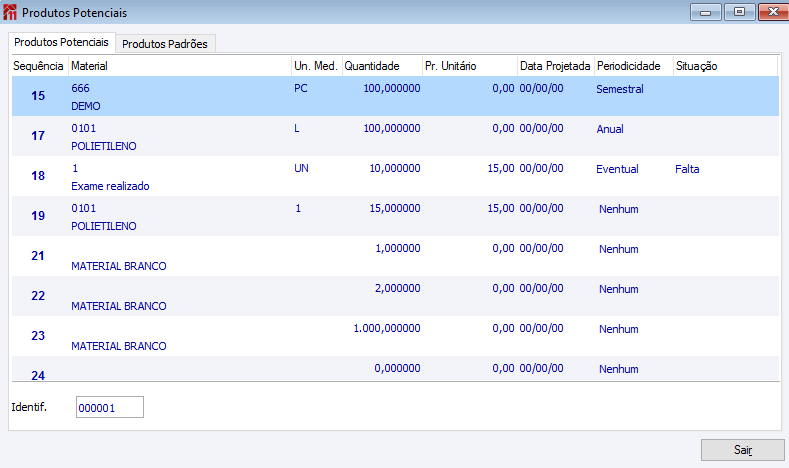This screenshot has width=789, height=468.
Task: Click the application icon in the title bar
Action: click(10, 12)
